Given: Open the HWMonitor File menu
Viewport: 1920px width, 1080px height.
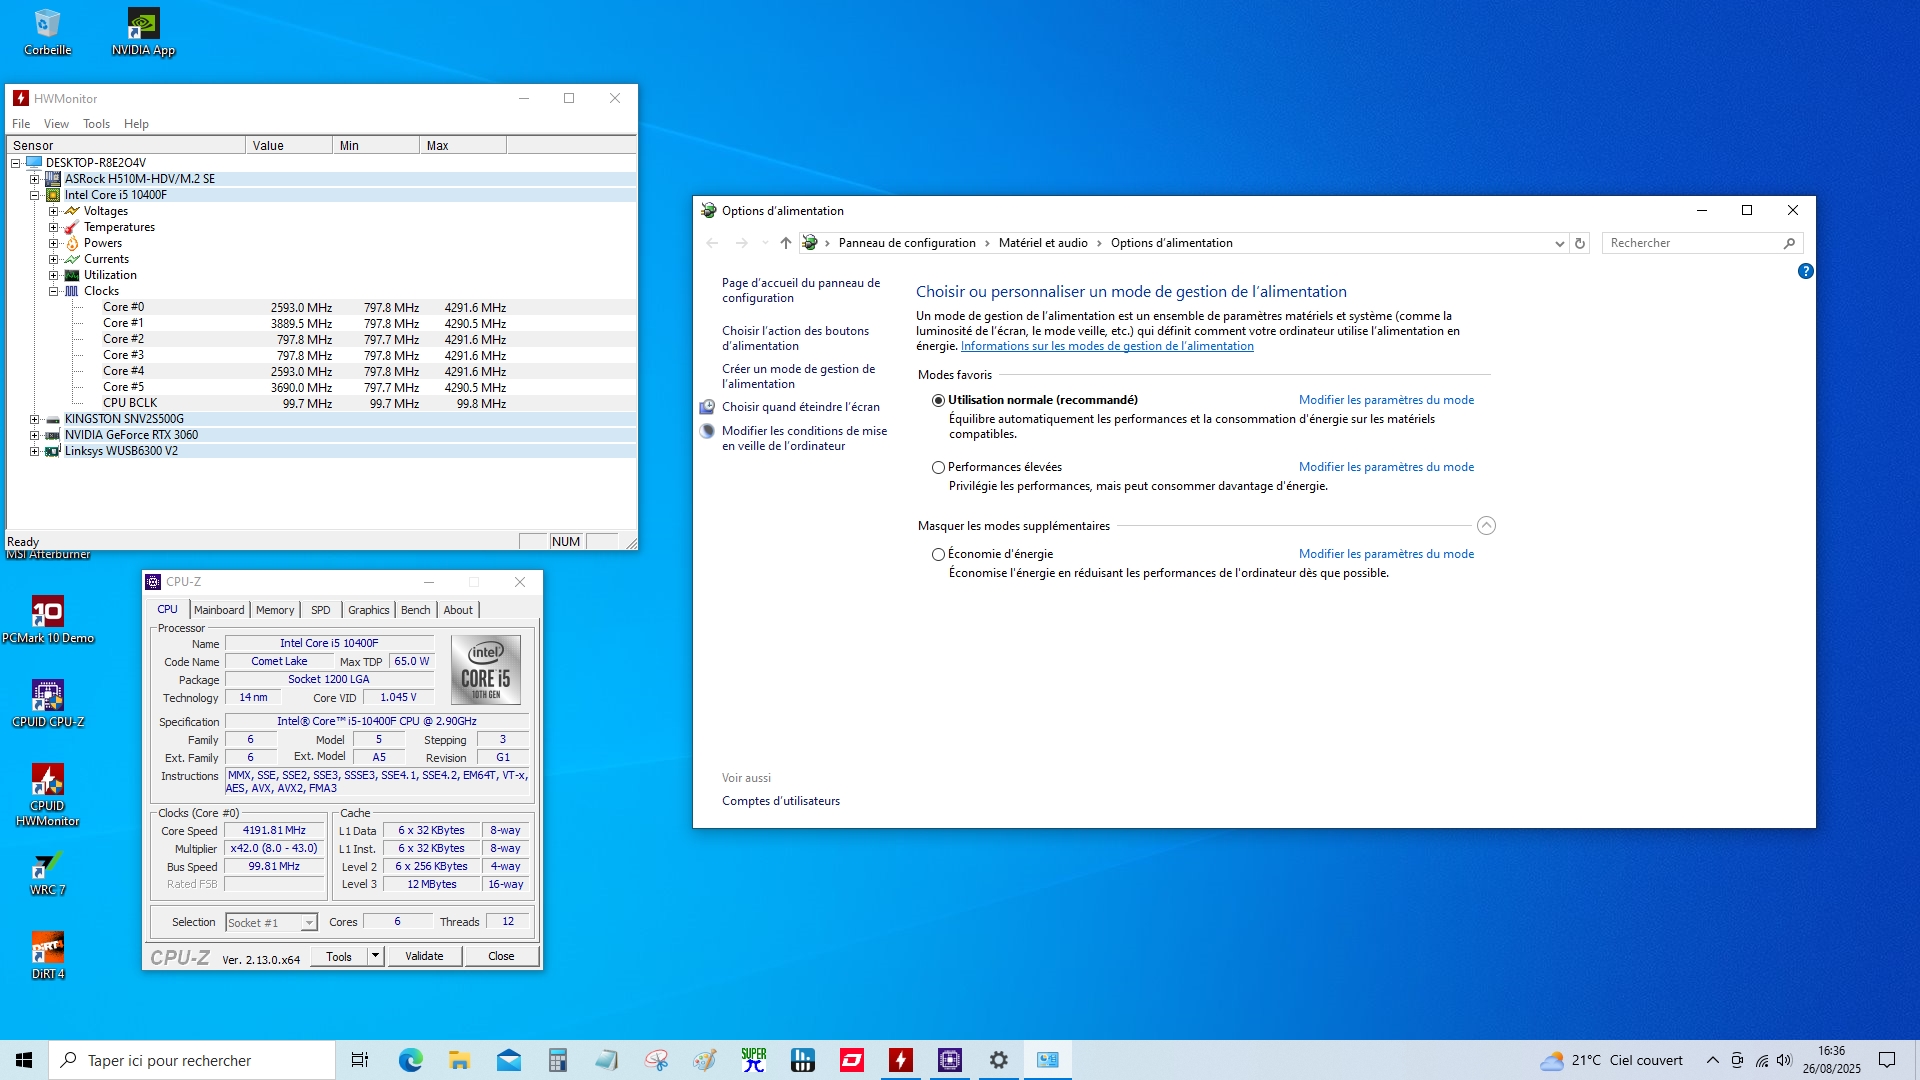Looking at the screenshot, I should (21, 124).
